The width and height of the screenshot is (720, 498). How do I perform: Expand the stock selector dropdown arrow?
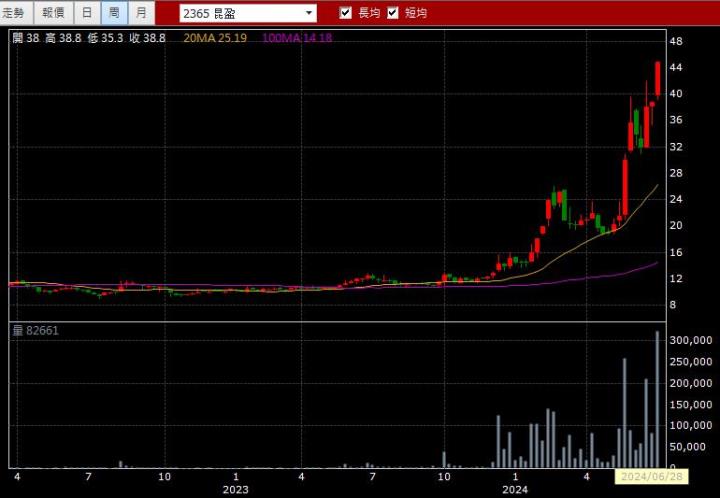pyautogui.click(x=309, y=13)
